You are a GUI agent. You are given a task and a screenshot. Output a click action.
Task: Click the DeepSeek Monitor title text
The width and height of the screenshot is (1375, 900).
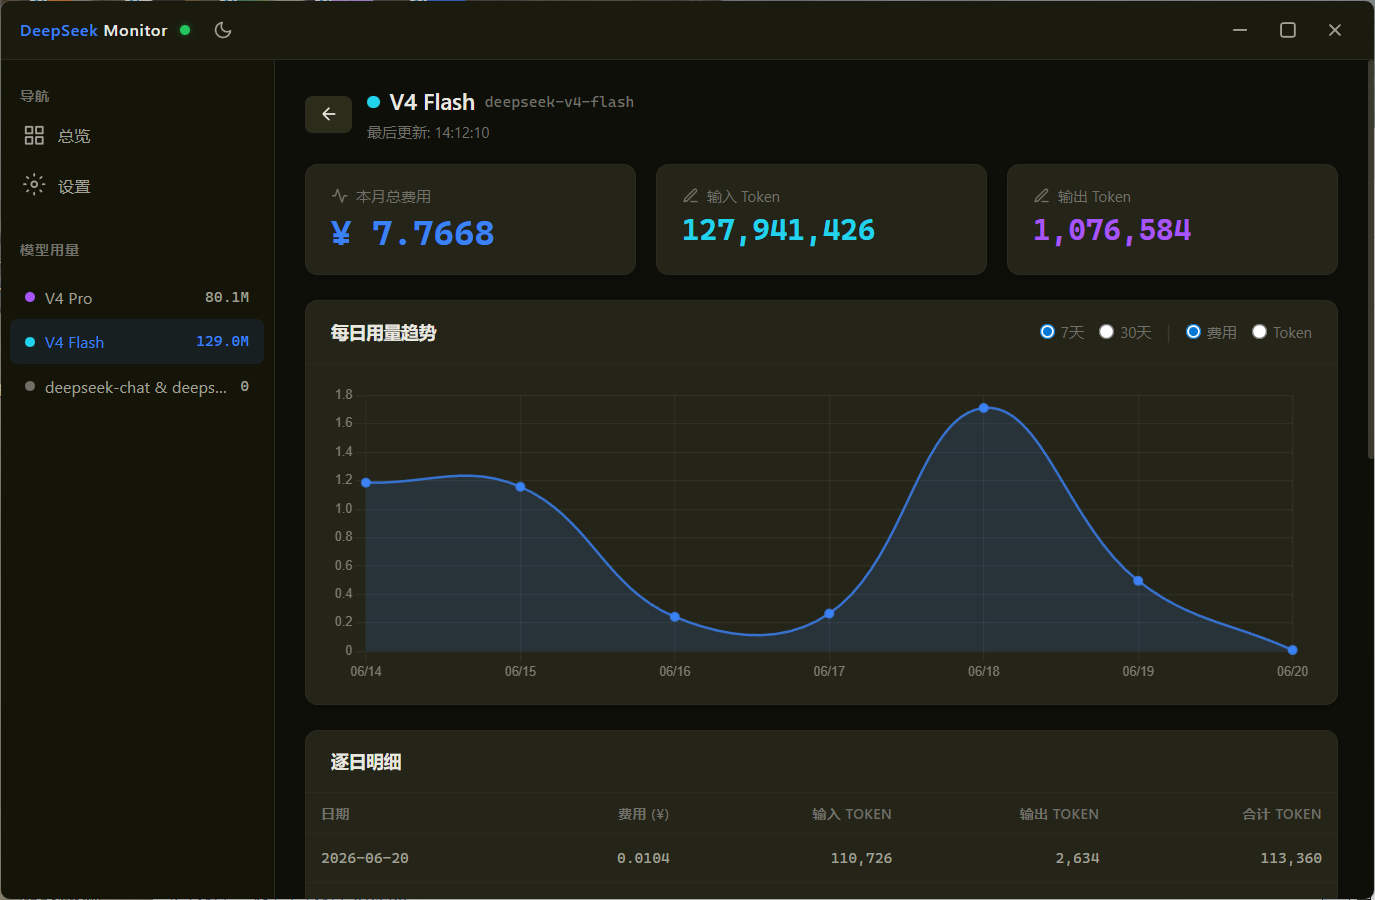pos(94,30)
